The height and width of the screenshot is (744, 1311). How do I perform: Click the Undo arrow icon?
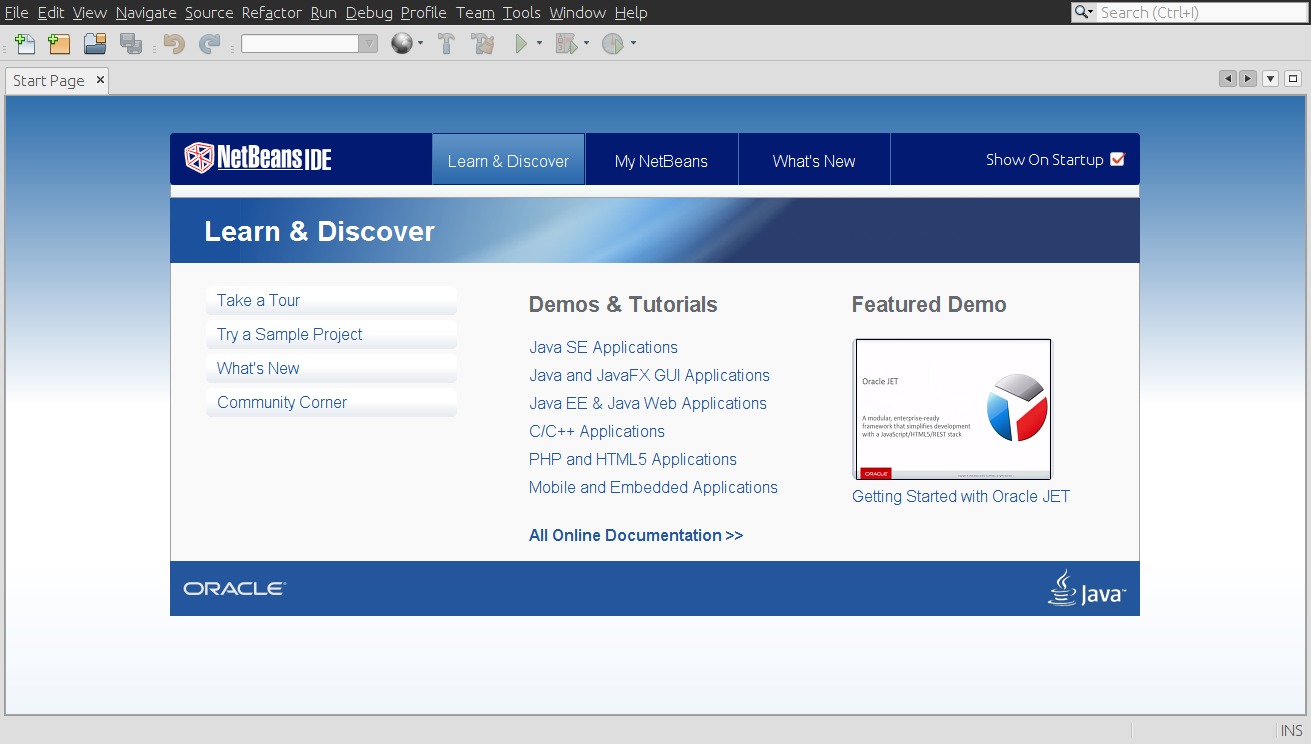click(x=174, y=44)
